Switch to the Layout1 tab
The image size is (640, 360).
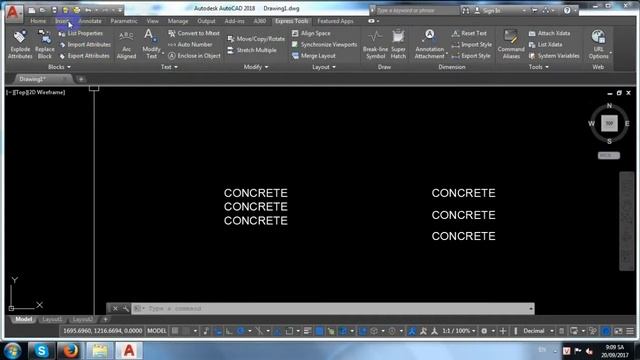pyautogui.click(x=52, y=319)
